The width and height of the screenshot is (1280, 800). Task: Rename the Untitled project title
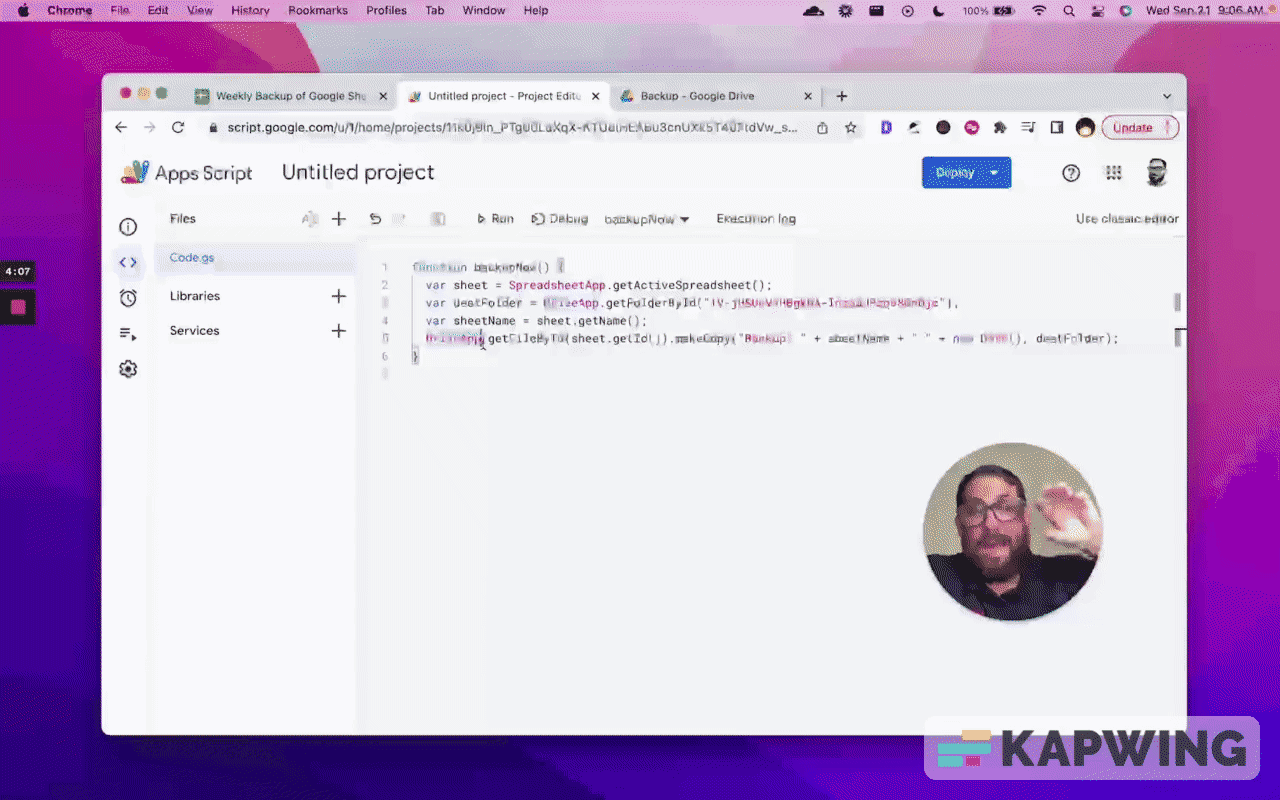358,172
